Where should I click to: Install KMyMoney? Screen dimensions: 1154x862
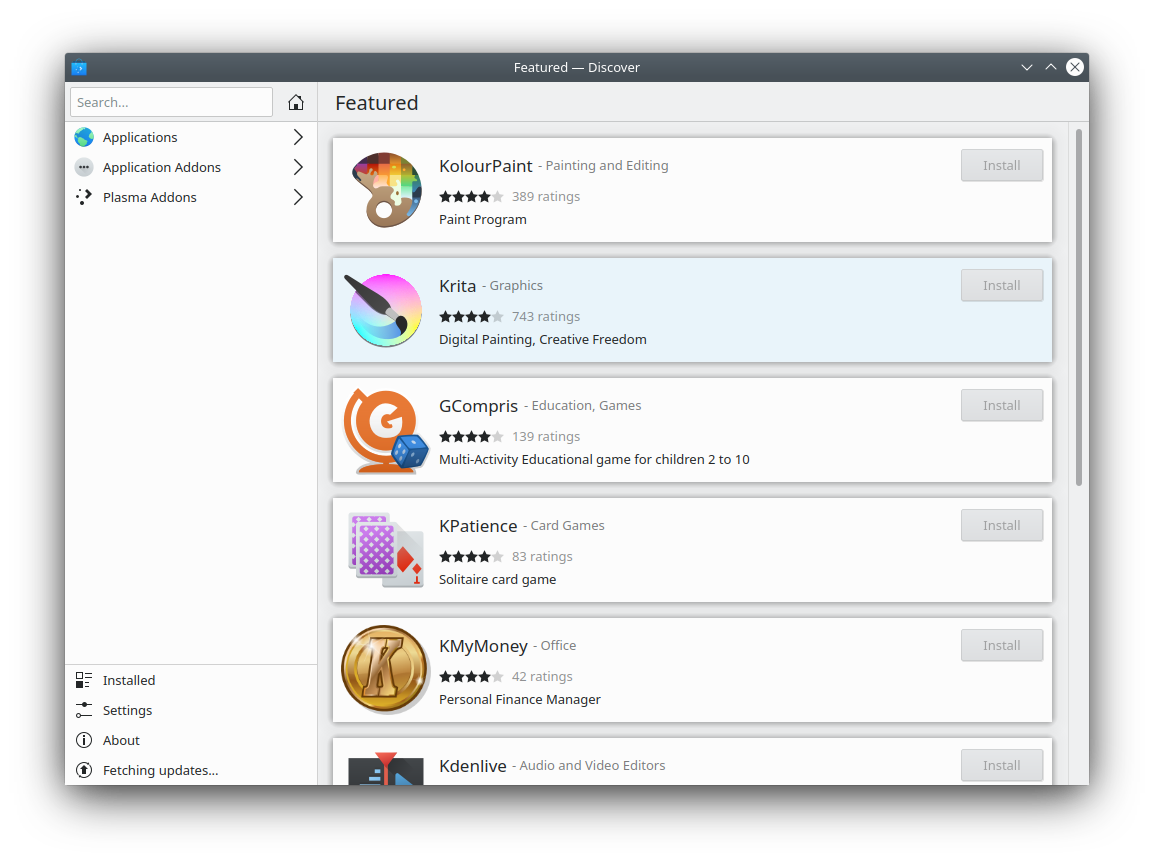[x=1002, y=646]
